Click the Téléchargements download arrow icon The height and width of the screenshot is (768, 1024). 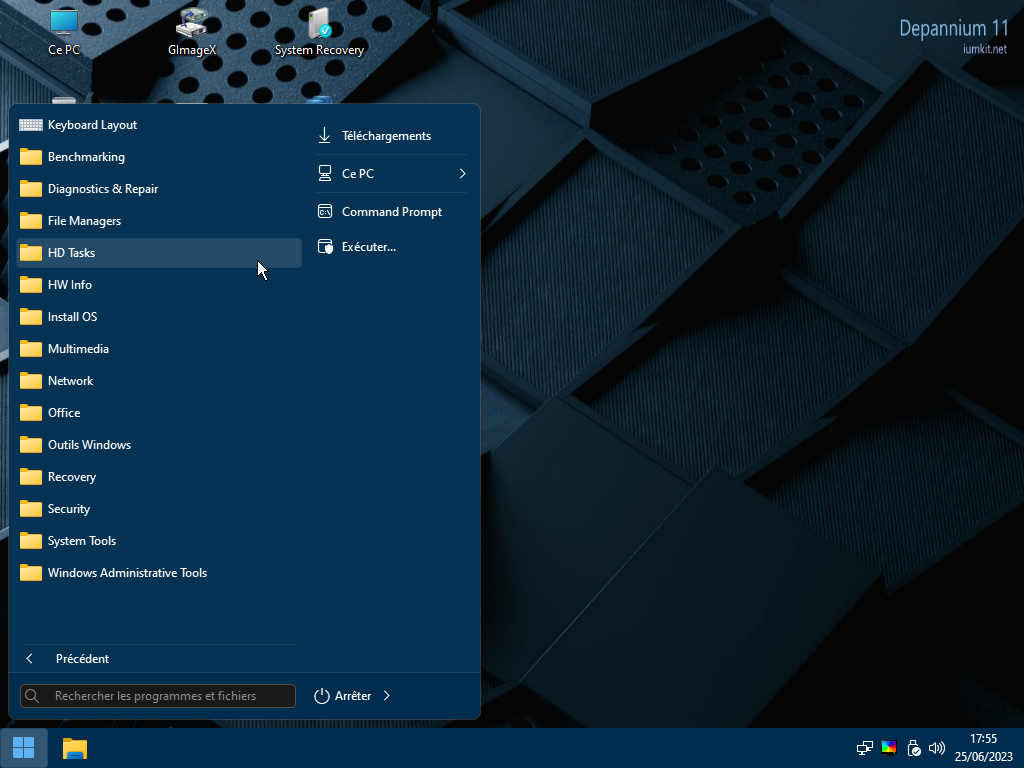[325, 136]
